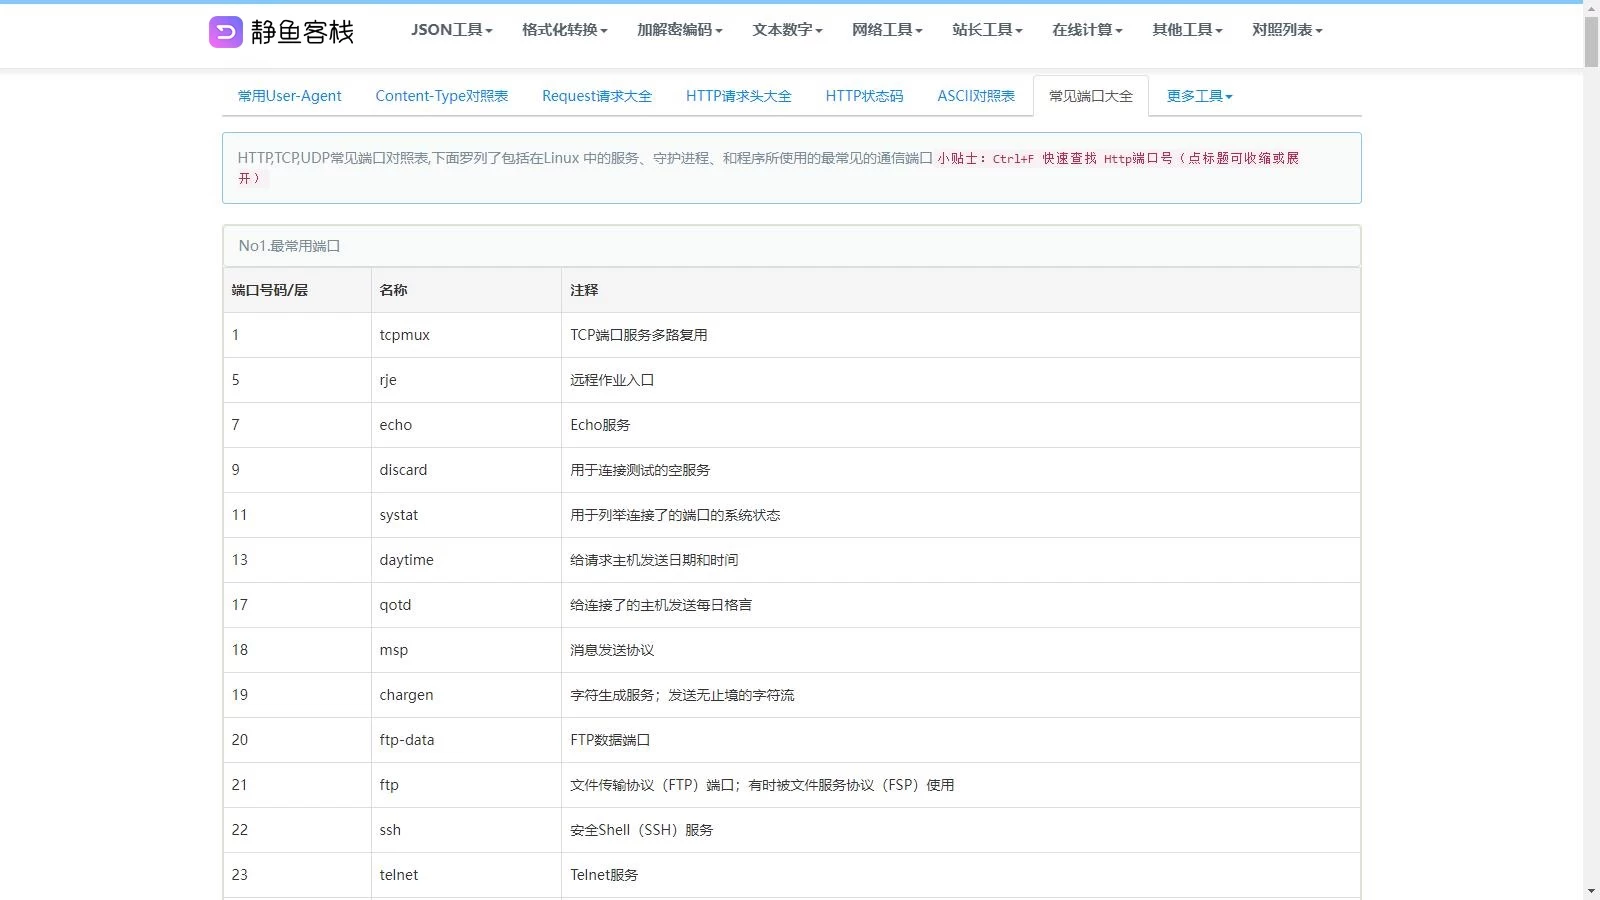Open the 在线计算 menu

click(x=1087, y=30)
